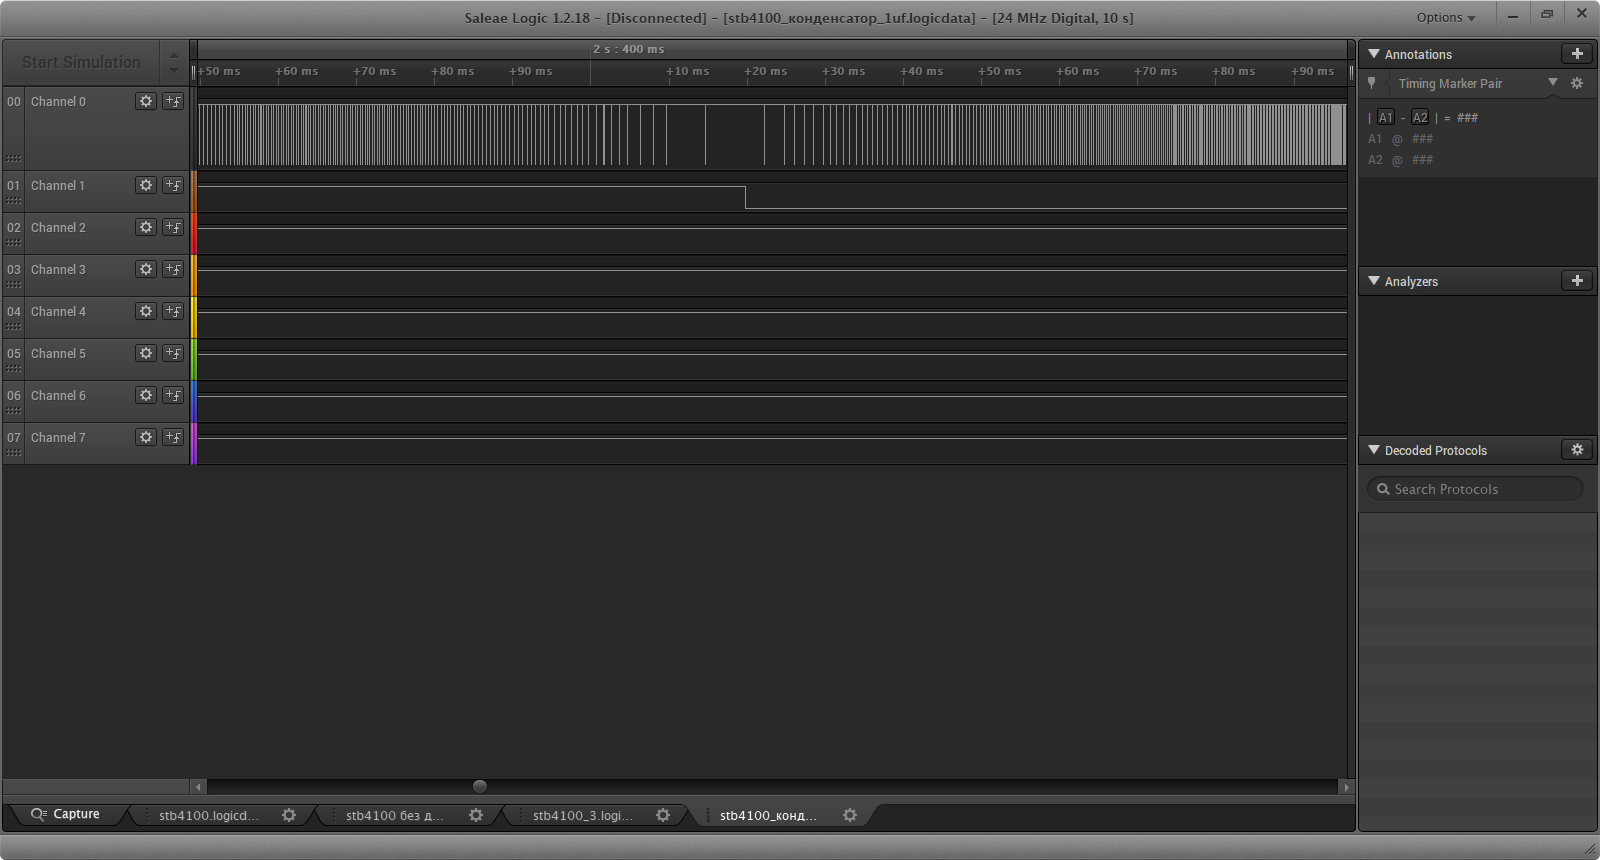Open Channel 1 settings gear
The height and width of the screenshot is (860, 1600).
146,185
